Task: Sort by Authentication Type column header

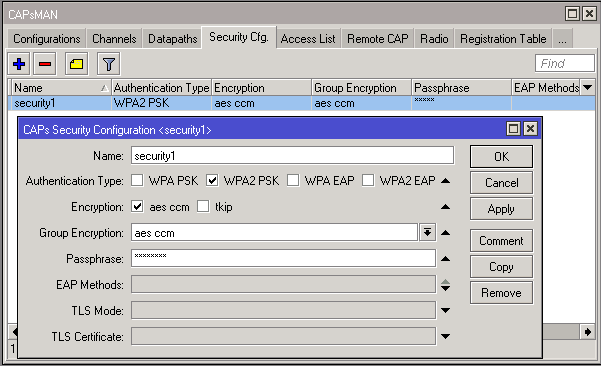Action: [x=161, y=88]
